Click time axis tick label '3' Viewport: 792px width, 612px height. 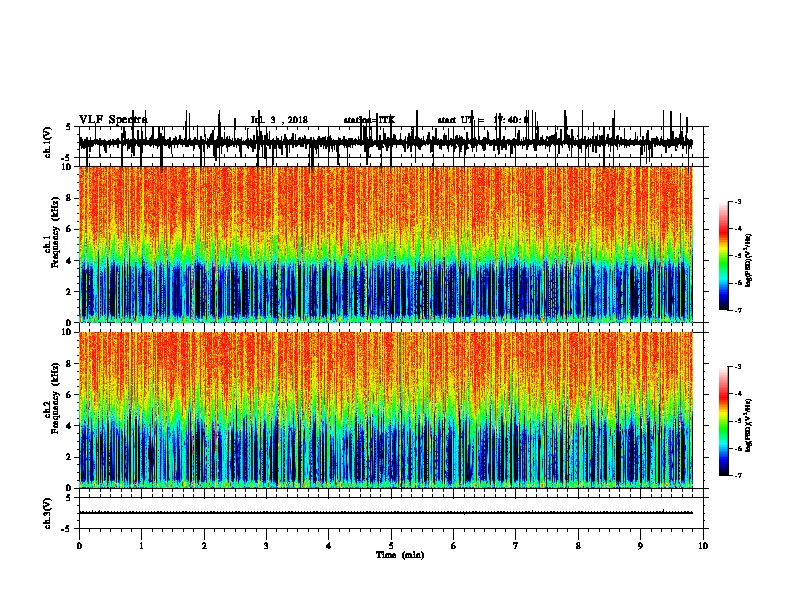[266, 546]
